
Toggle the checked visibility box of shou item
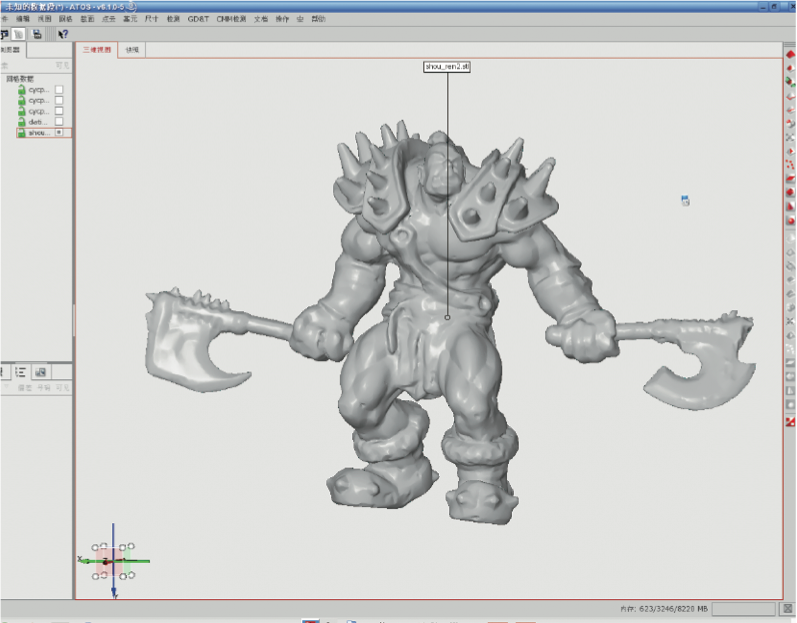(59, 132)
